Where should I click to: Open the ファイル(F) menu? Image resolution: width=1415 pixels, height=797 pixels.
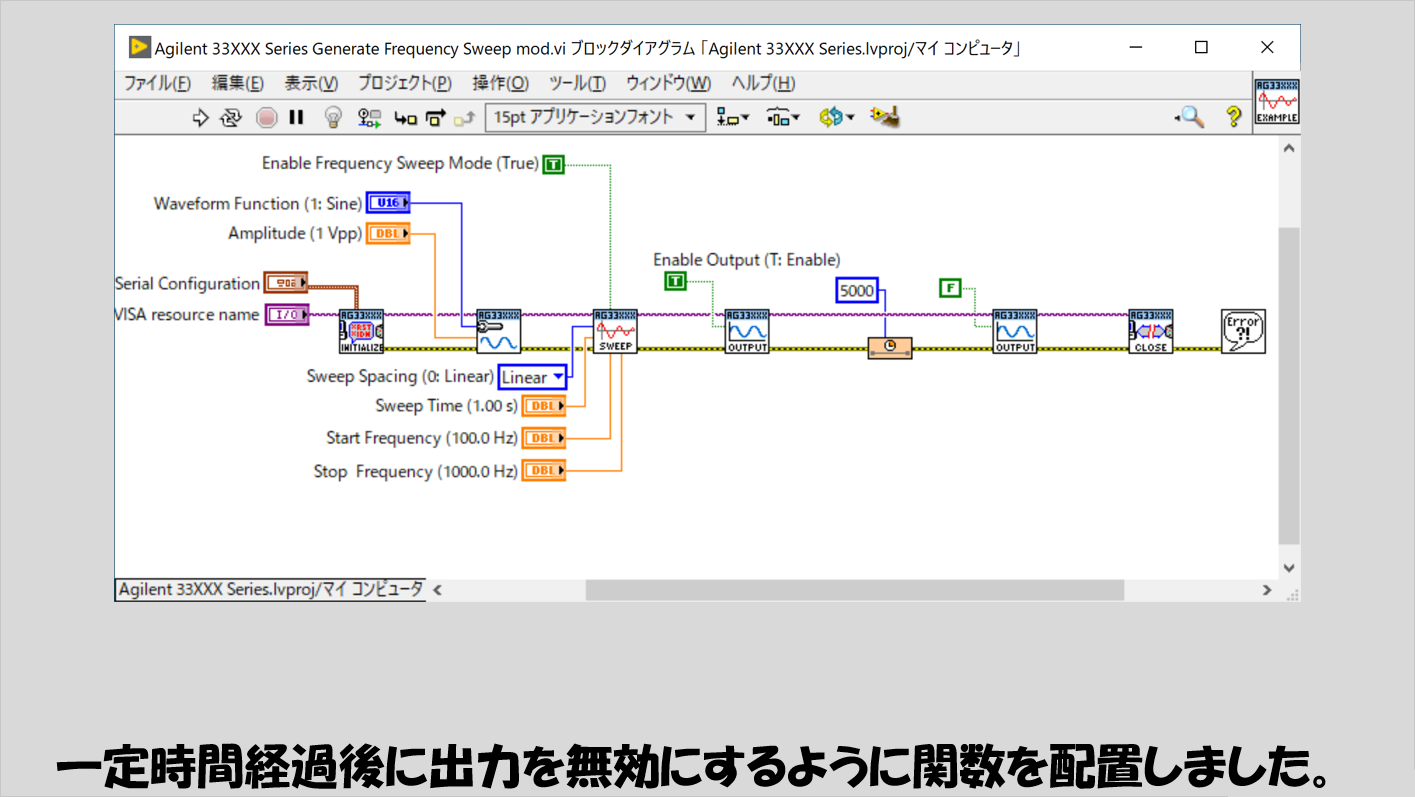157,83
